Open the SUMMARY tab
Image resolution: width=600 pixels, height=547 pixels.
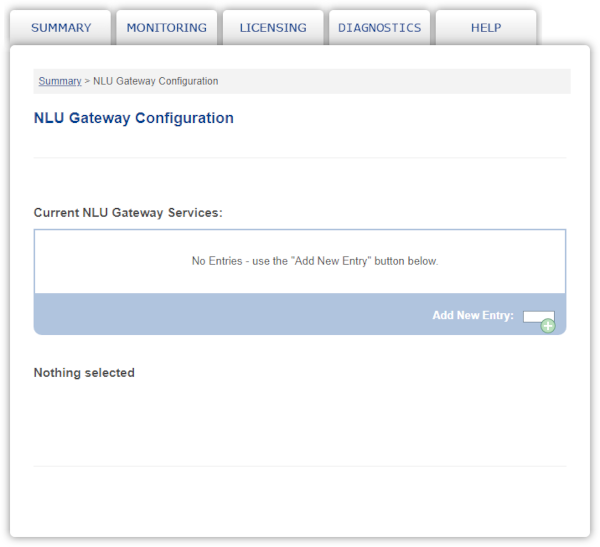(61, 28)
